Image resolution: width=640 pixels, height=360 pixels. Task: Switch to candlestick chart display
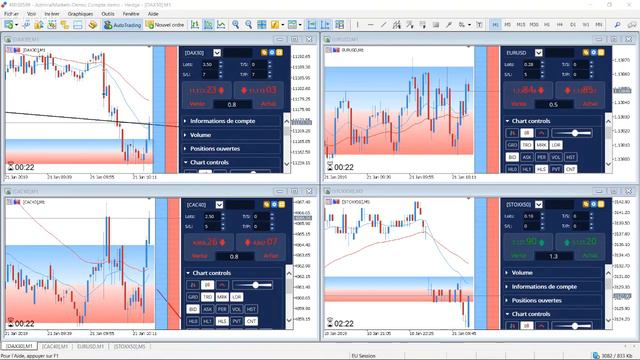[x=208, y=25]
